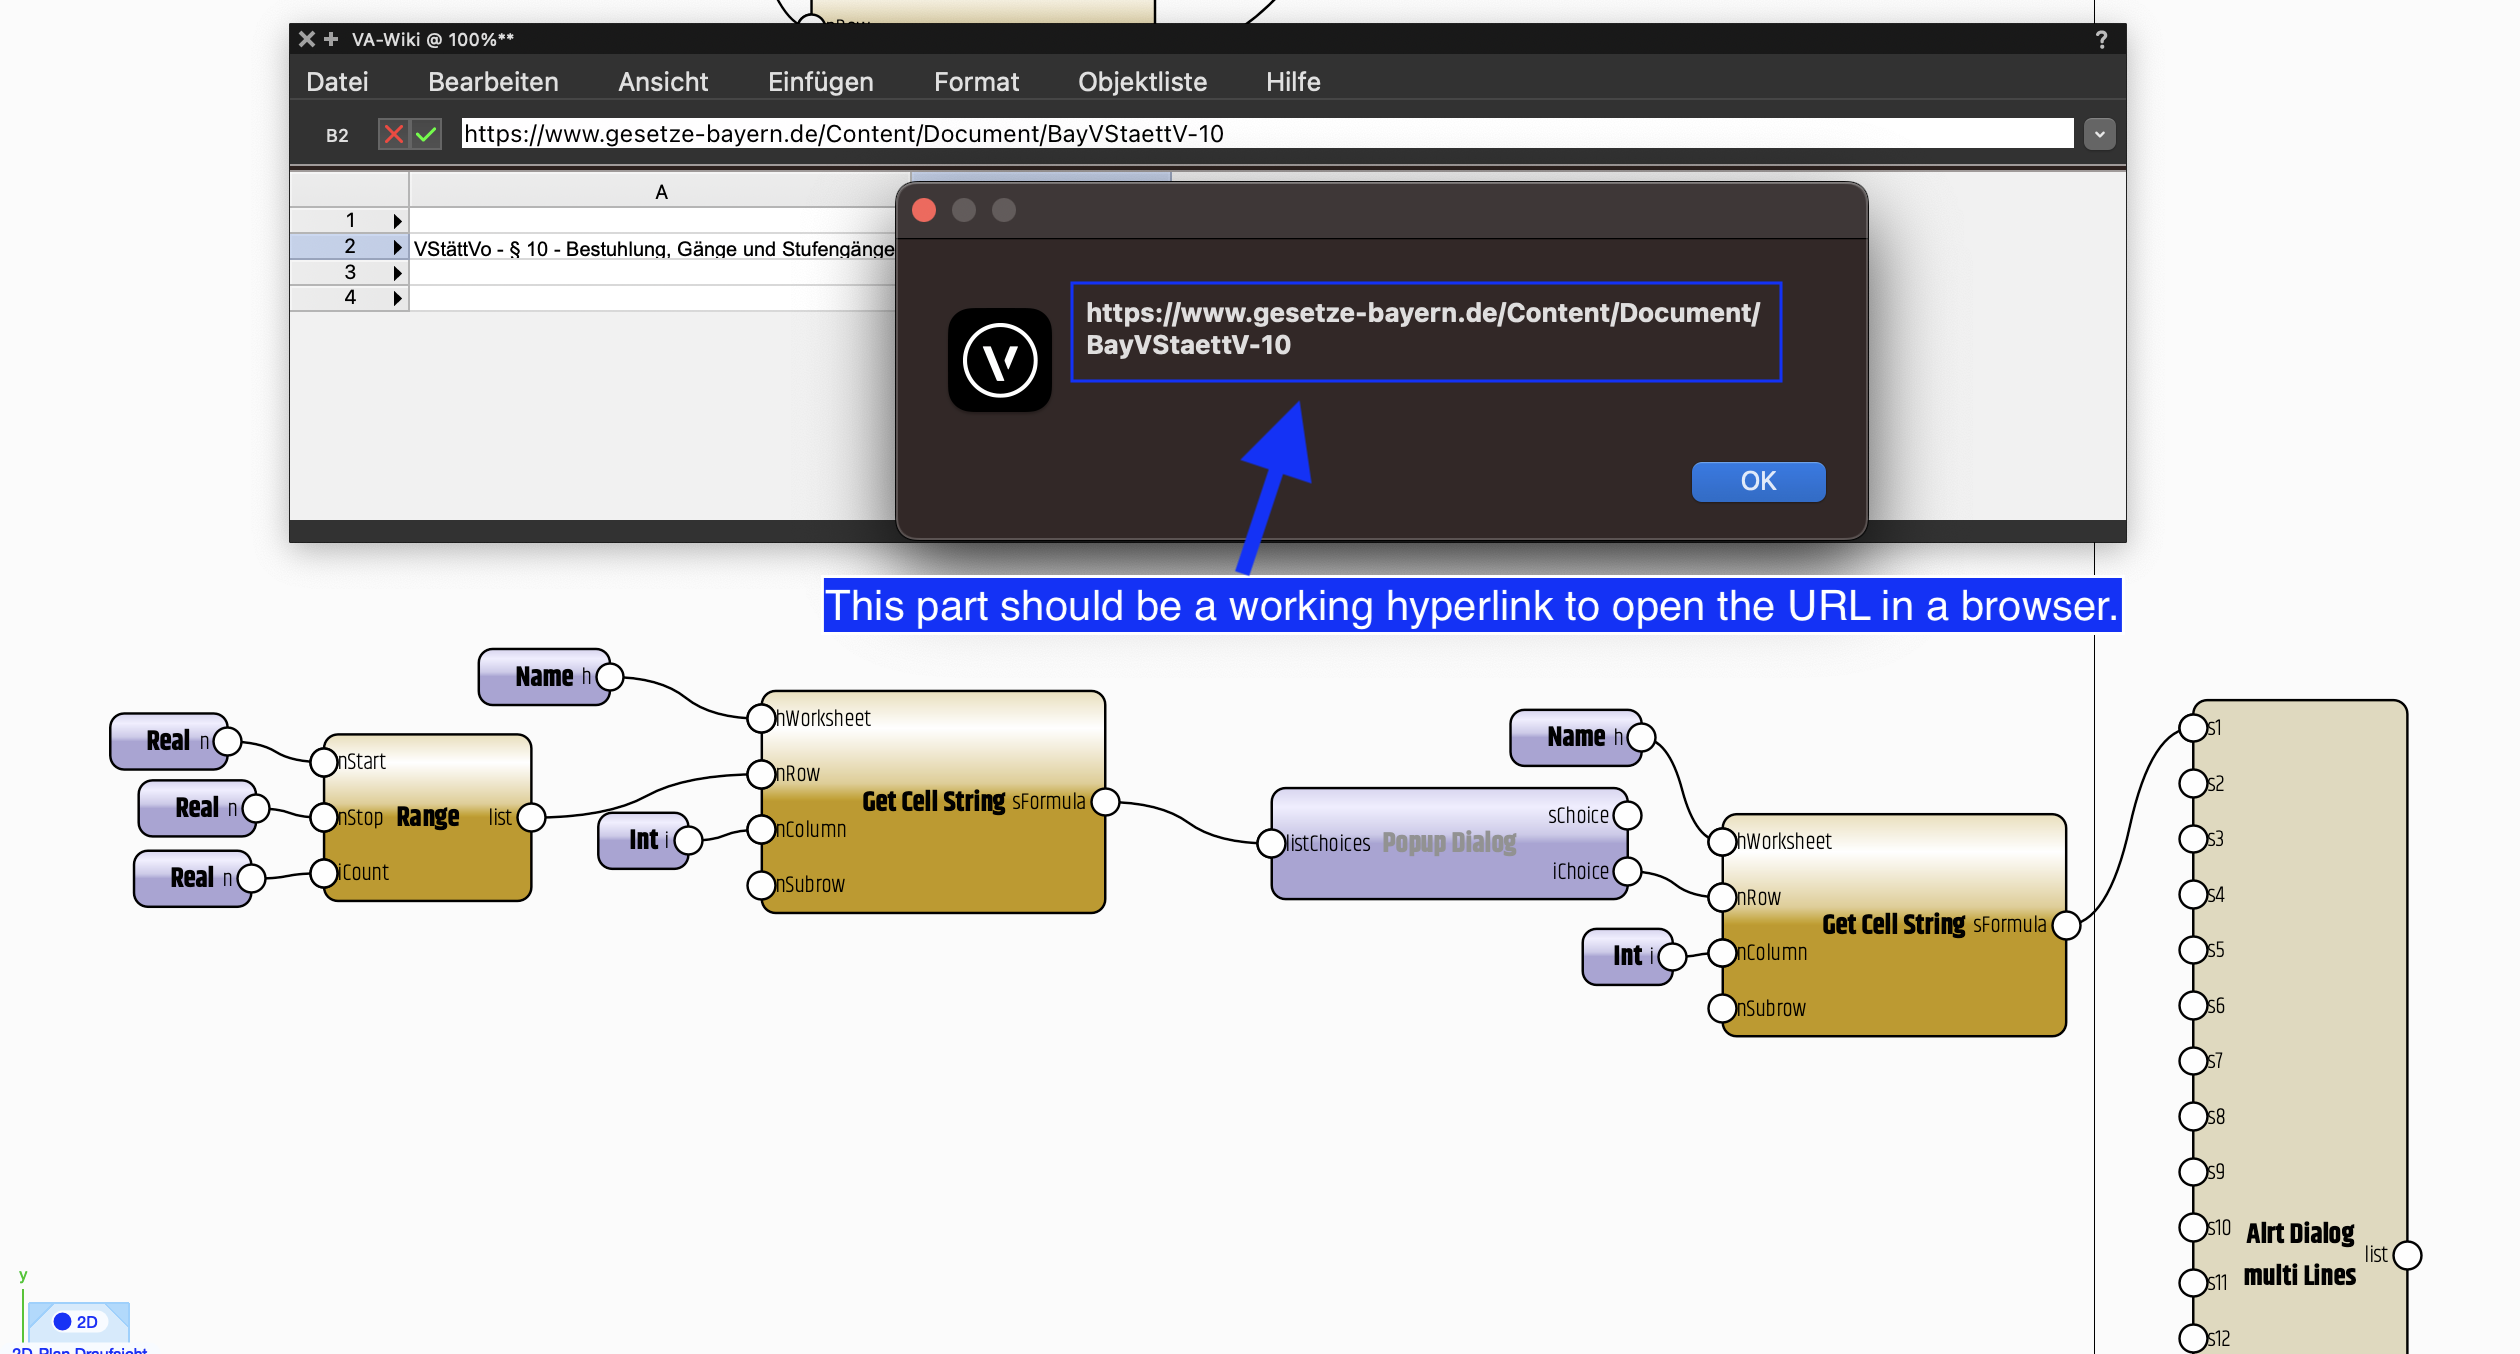Click the listChoices input port on Popup Dialog

point(1271,843)
